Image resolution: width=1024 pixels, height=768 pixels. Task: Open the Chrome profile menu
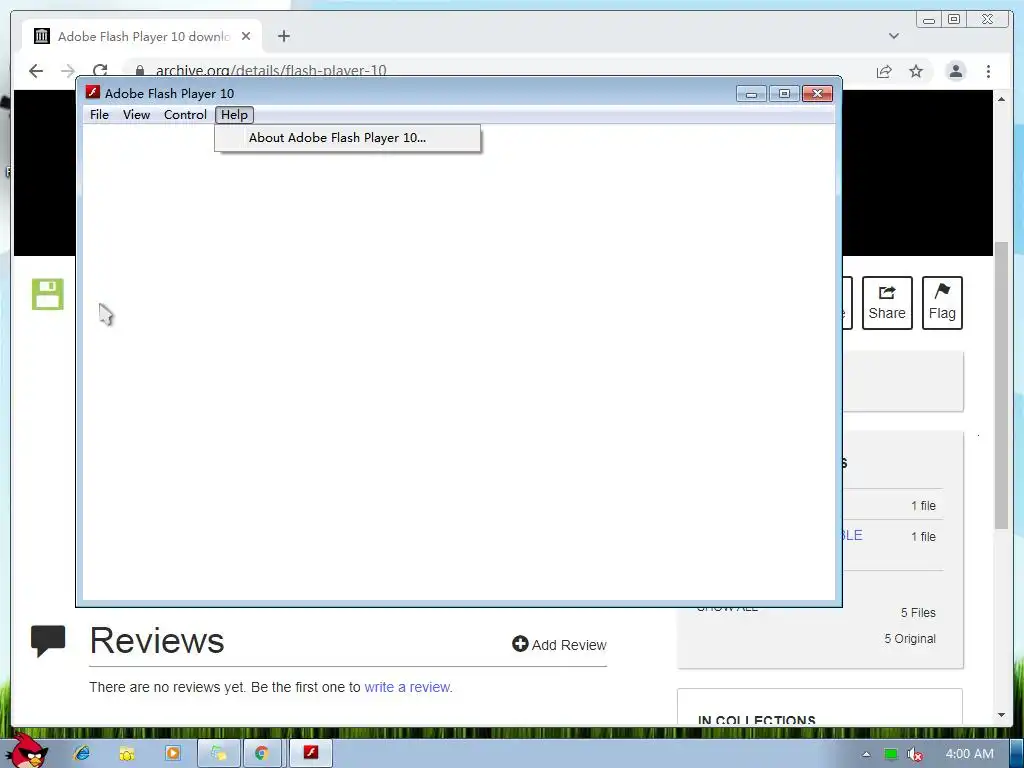click(955, 71)
